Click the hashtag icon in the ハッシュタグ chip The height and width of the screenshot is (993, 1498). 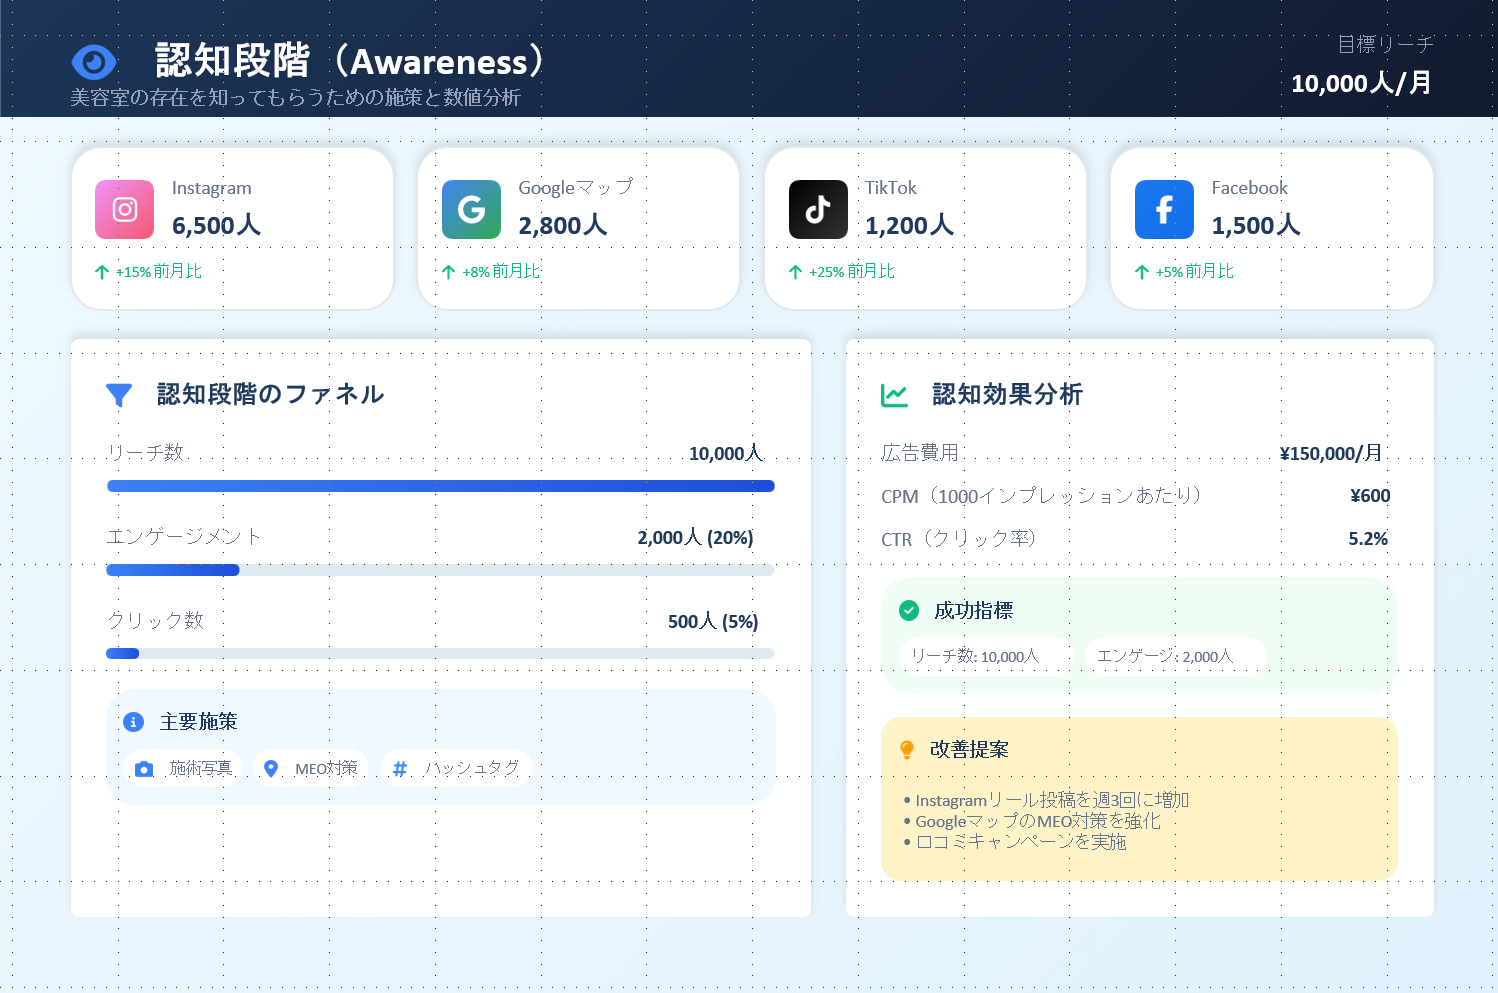(400, 769)
